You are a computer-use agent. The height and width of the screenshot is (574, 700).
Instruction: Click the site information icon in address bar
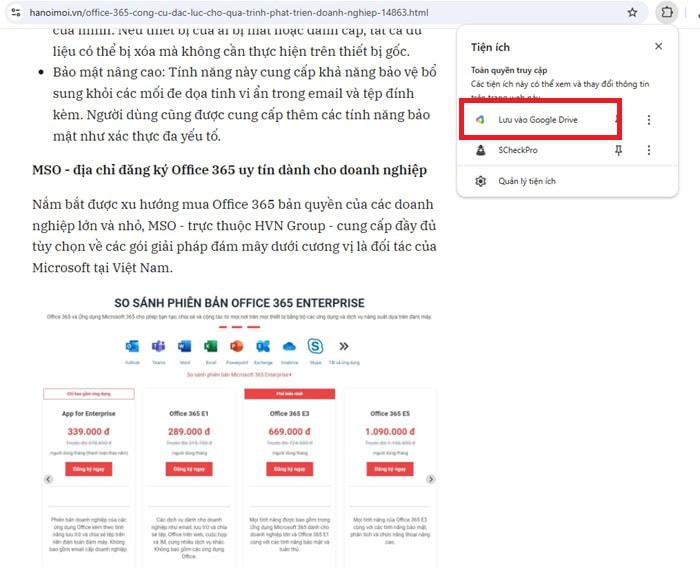point(16,12)
